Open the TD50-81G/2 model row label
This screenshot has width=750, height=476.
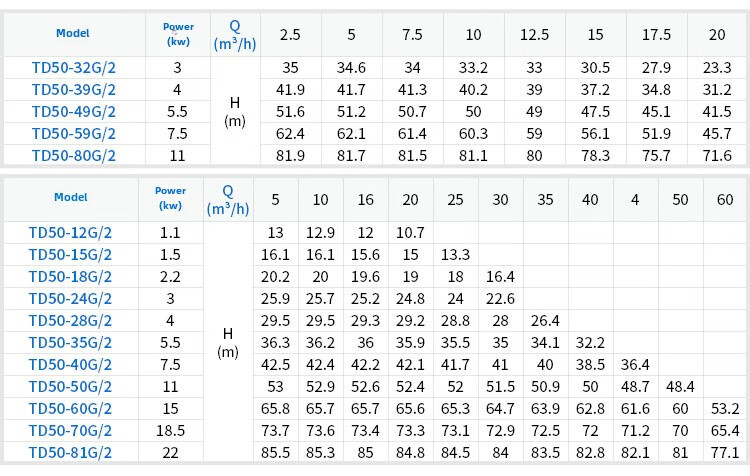70,452
